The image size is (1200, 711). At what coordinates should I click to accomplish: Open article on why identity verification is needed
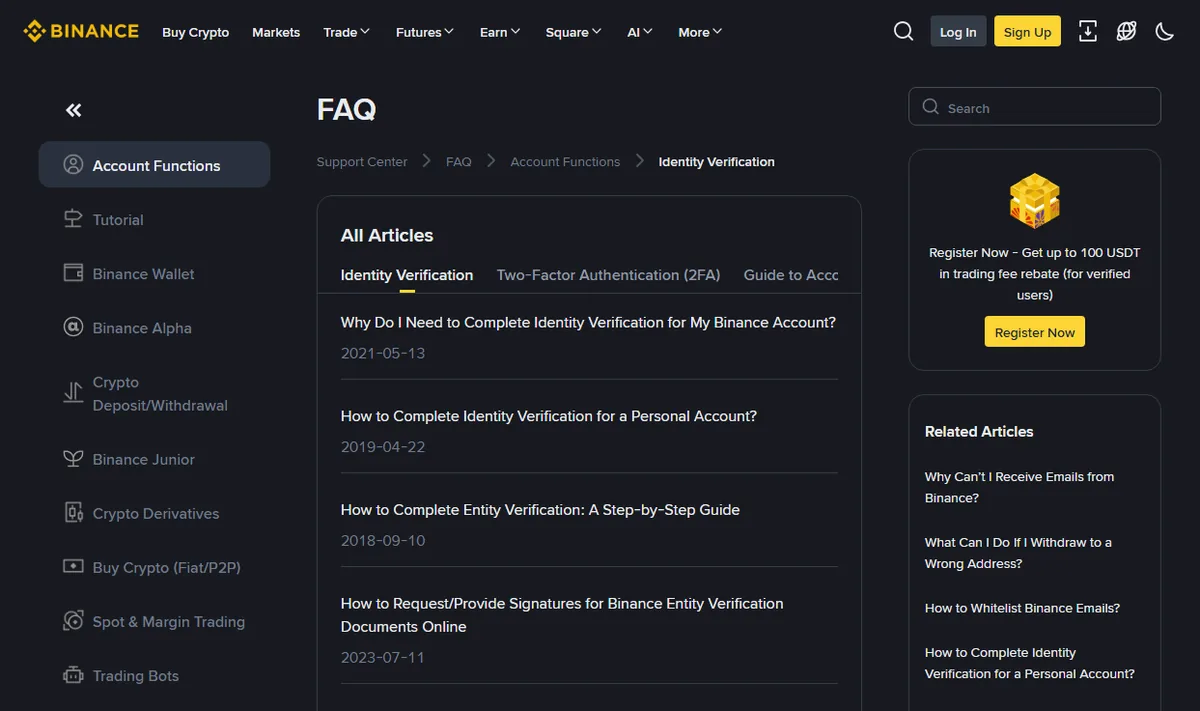click(x=588, y=323)
